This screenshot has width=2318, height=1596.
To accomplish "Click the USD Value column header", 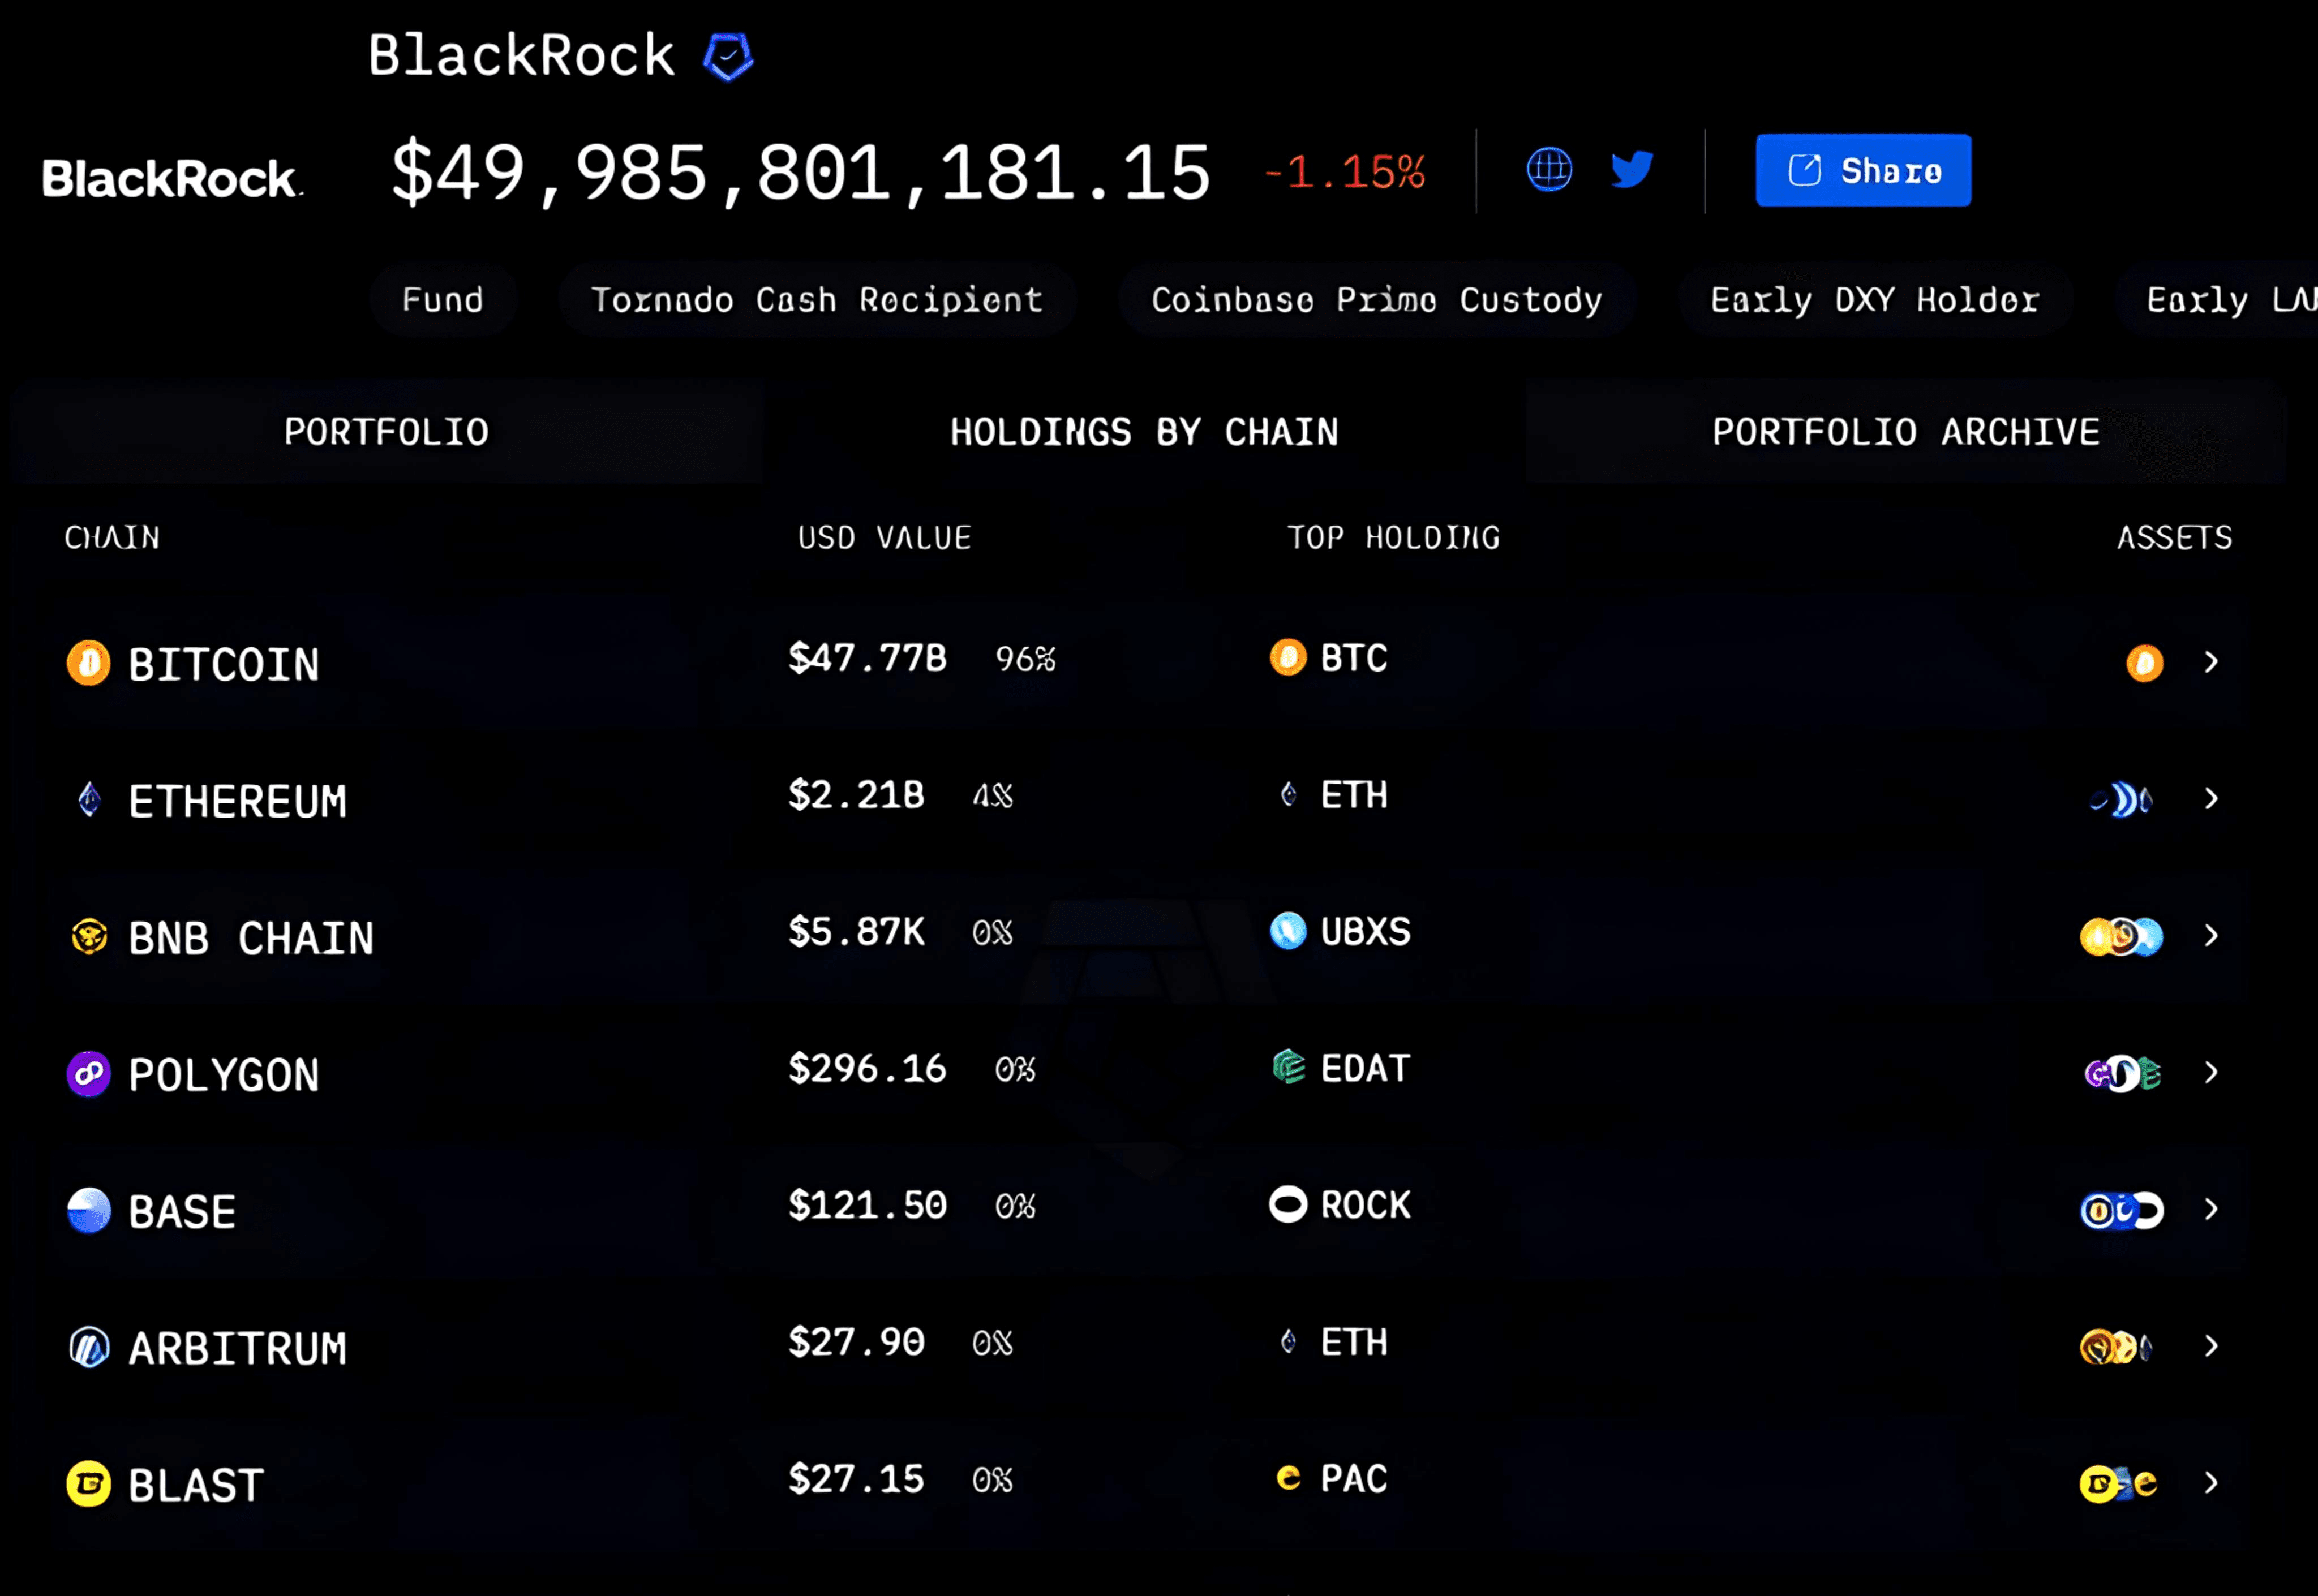I will click(x=884, y=538).
